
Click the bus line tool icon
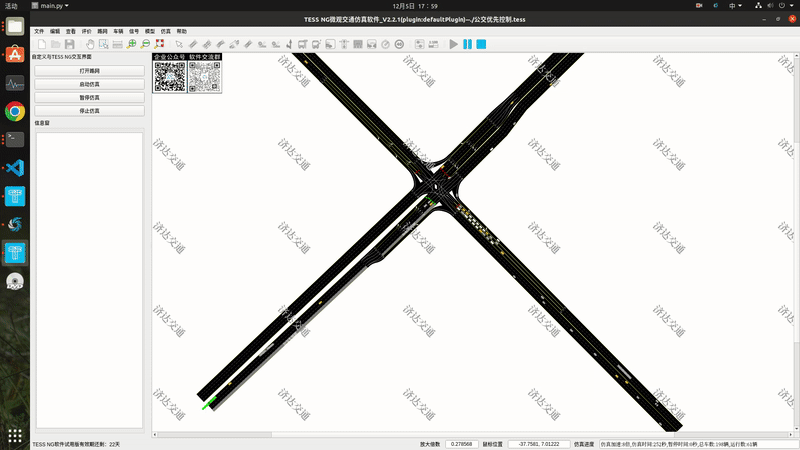316,44
